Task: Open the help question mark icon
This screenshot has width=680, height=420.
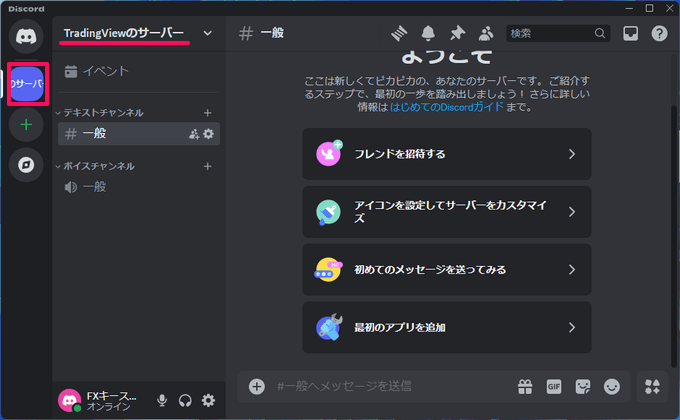Action: [660, 33]
